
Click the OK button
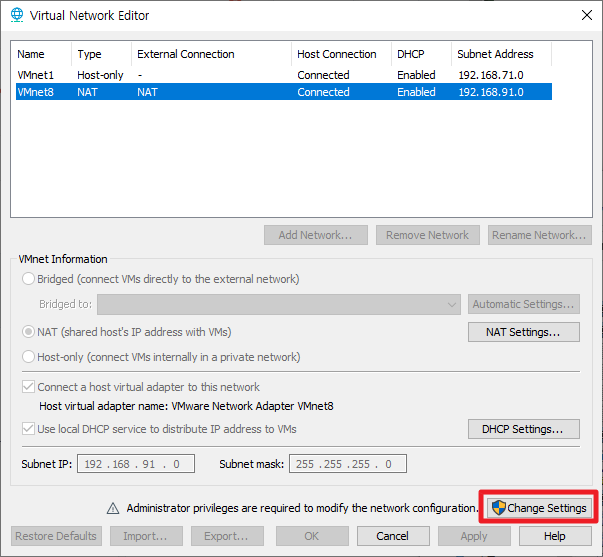312,536
